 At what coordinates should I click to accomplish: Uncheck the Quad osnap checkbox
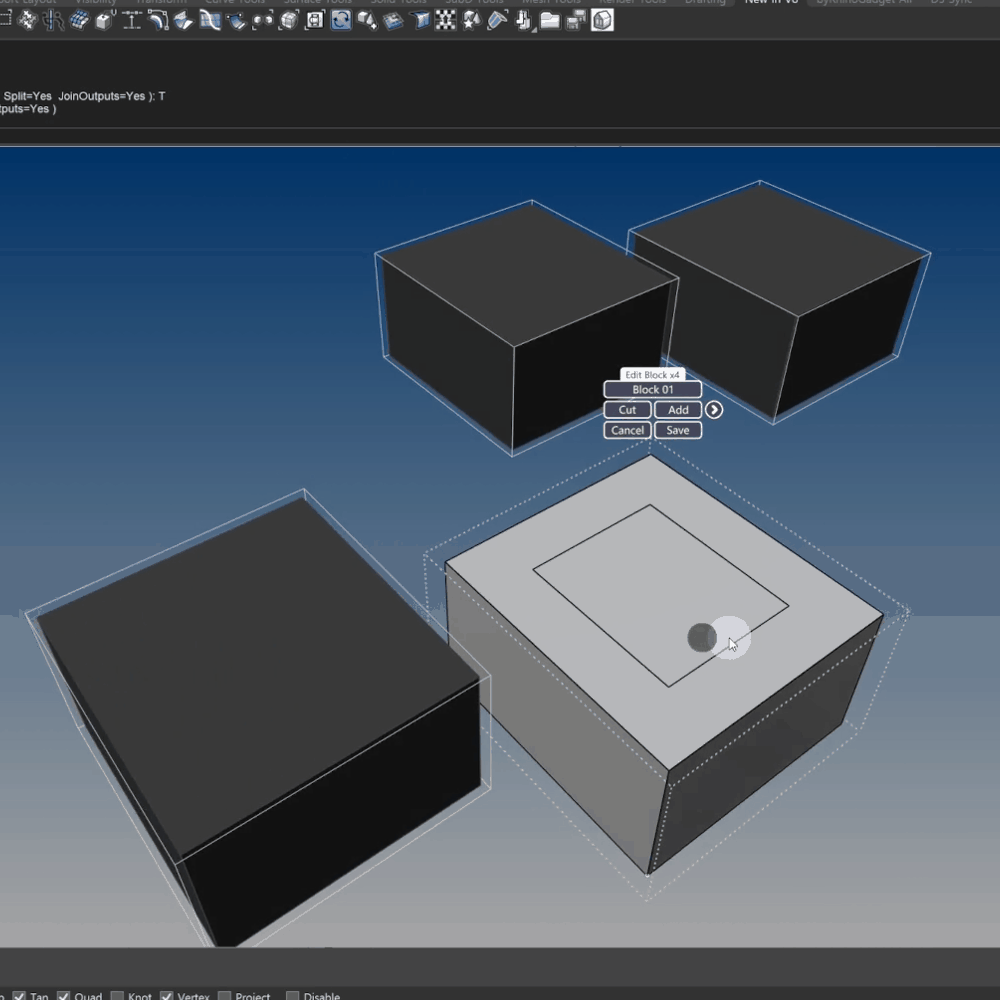coord(64,996)
